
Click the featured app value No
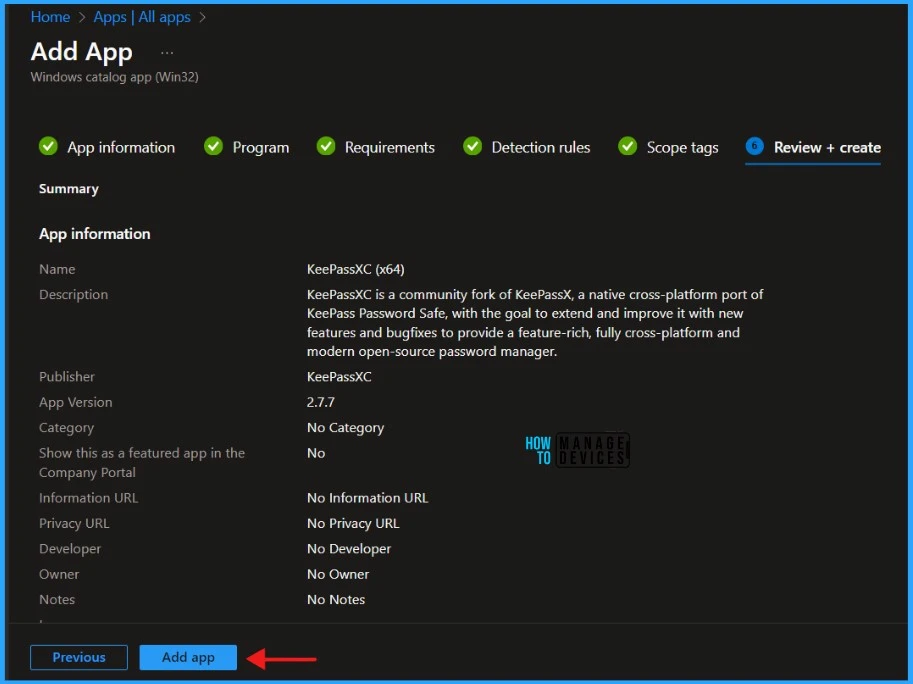tap(316, 453)
